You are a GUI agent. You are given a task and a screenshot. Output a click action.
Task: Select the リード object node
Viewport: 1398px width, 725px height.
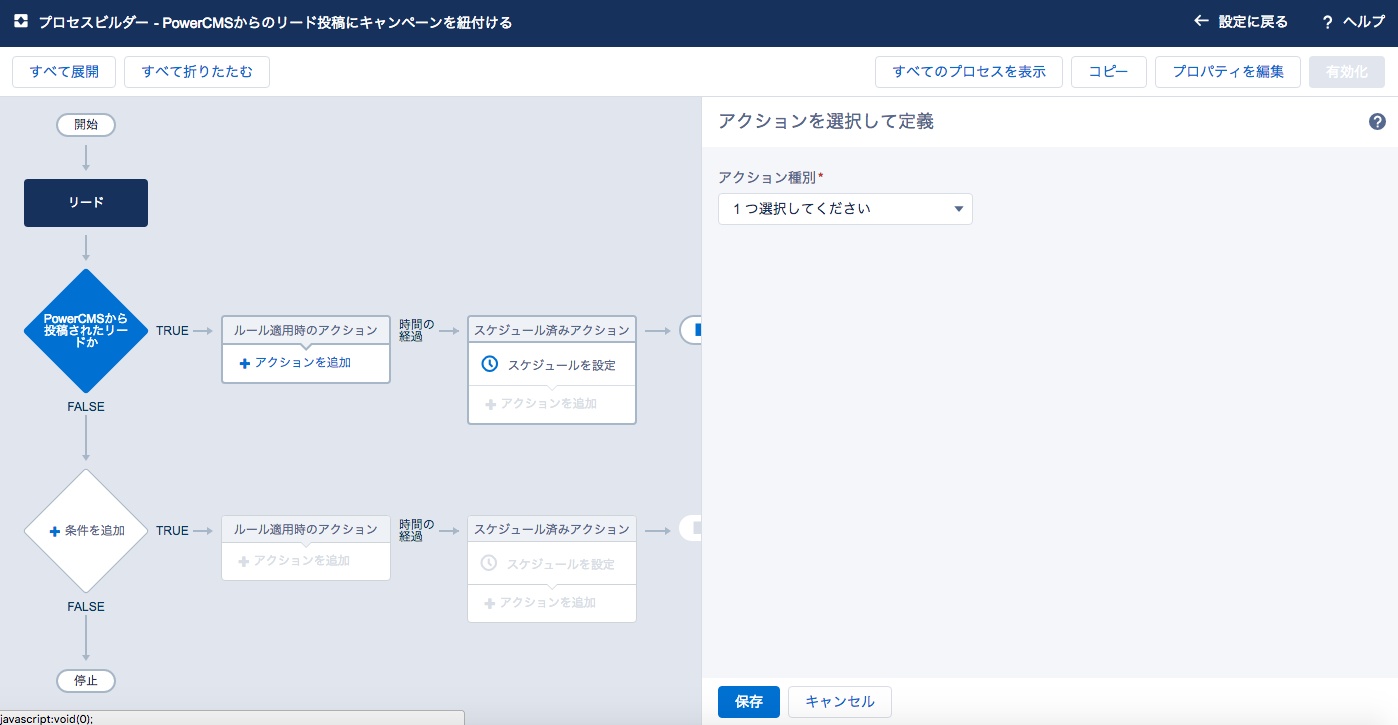point(86,203)
